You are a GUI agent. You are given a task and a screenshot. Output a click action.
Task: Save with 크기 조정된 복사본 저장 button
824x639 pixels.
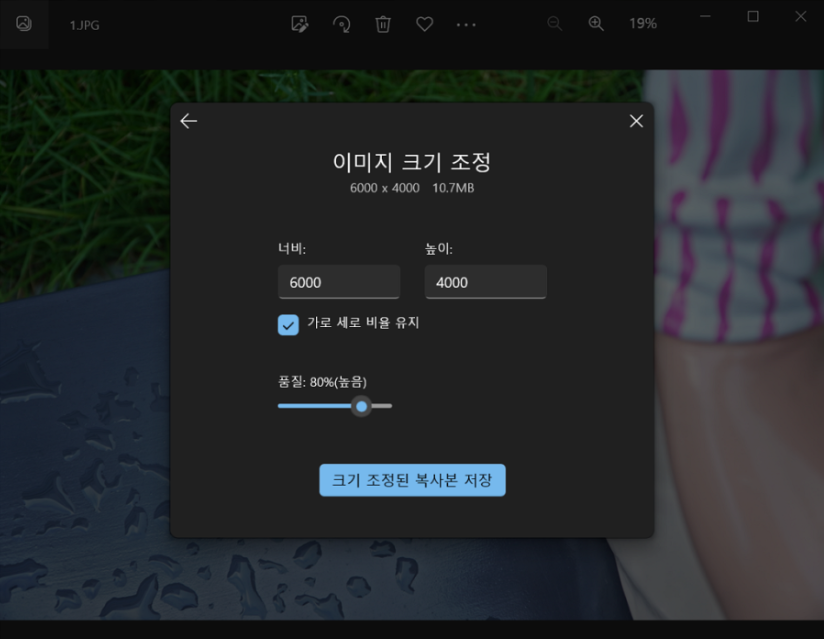point(413,480)
